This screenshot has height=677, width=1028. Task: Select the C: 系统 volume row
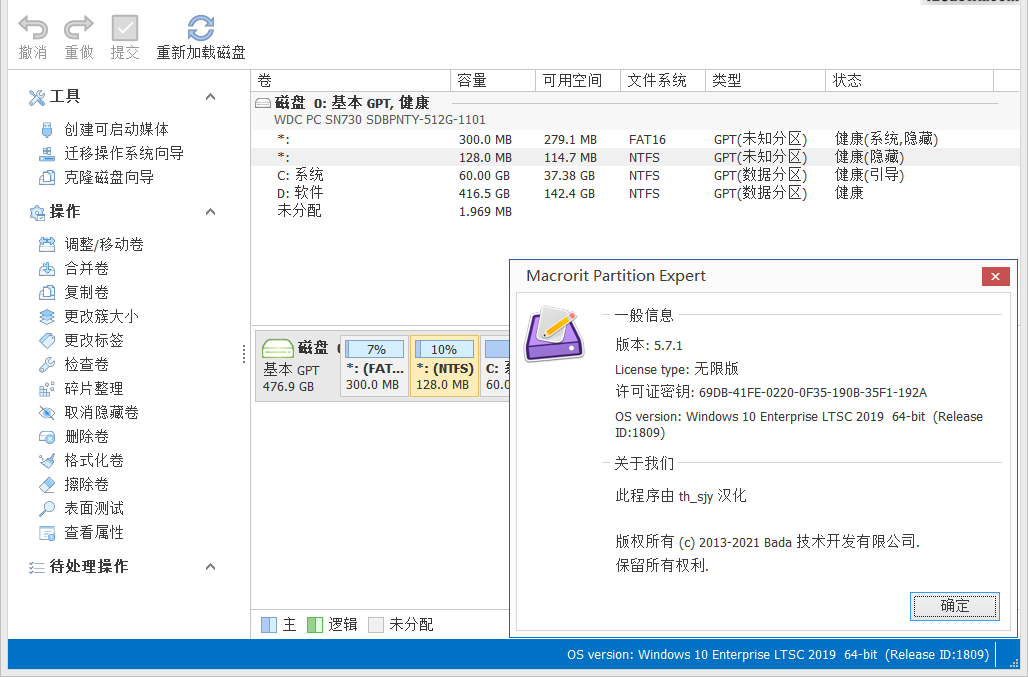coord(636,176)
